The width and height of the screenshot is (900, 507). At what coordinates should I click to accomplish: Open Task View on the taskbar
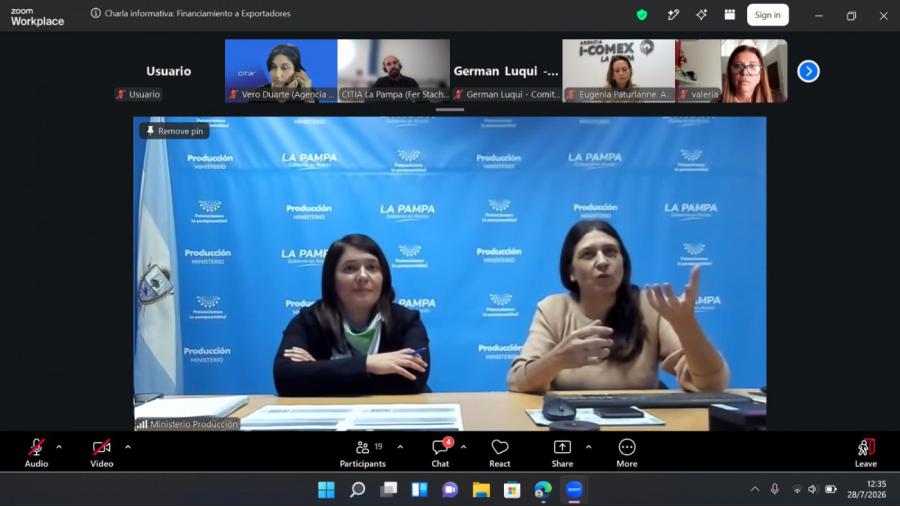[x=389, y=490]
